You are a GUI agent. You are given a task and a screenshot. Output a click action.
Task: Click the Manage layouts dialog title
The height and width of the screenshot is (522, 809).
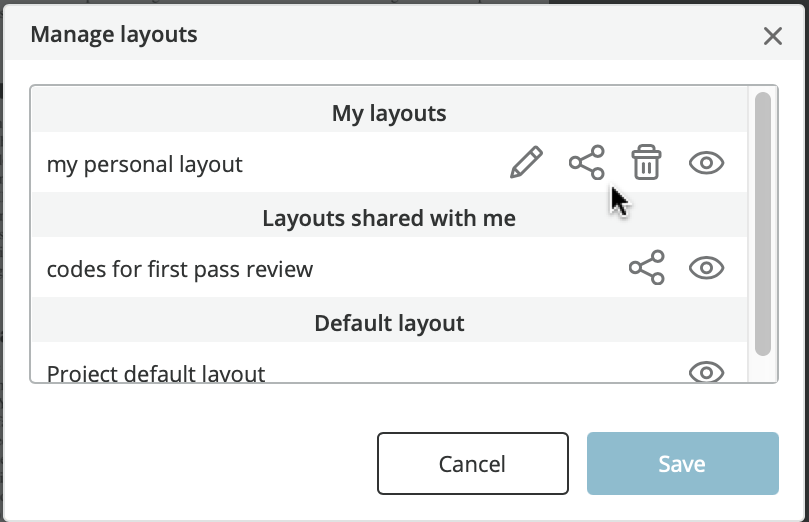114,35
